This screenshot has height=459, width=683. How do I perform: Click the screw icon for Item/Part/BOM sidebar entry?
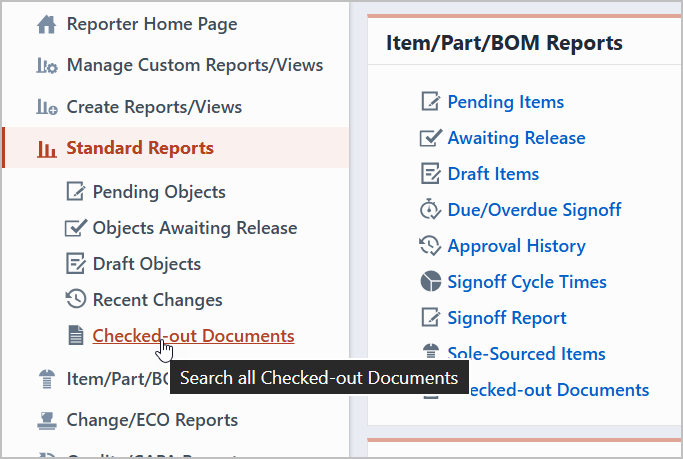(47, 379)
